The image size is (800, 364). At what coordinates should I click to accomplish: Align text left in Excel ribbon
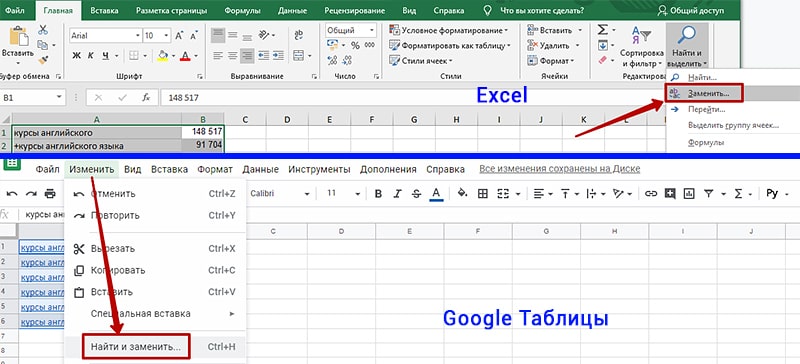(x=218, y=56)
